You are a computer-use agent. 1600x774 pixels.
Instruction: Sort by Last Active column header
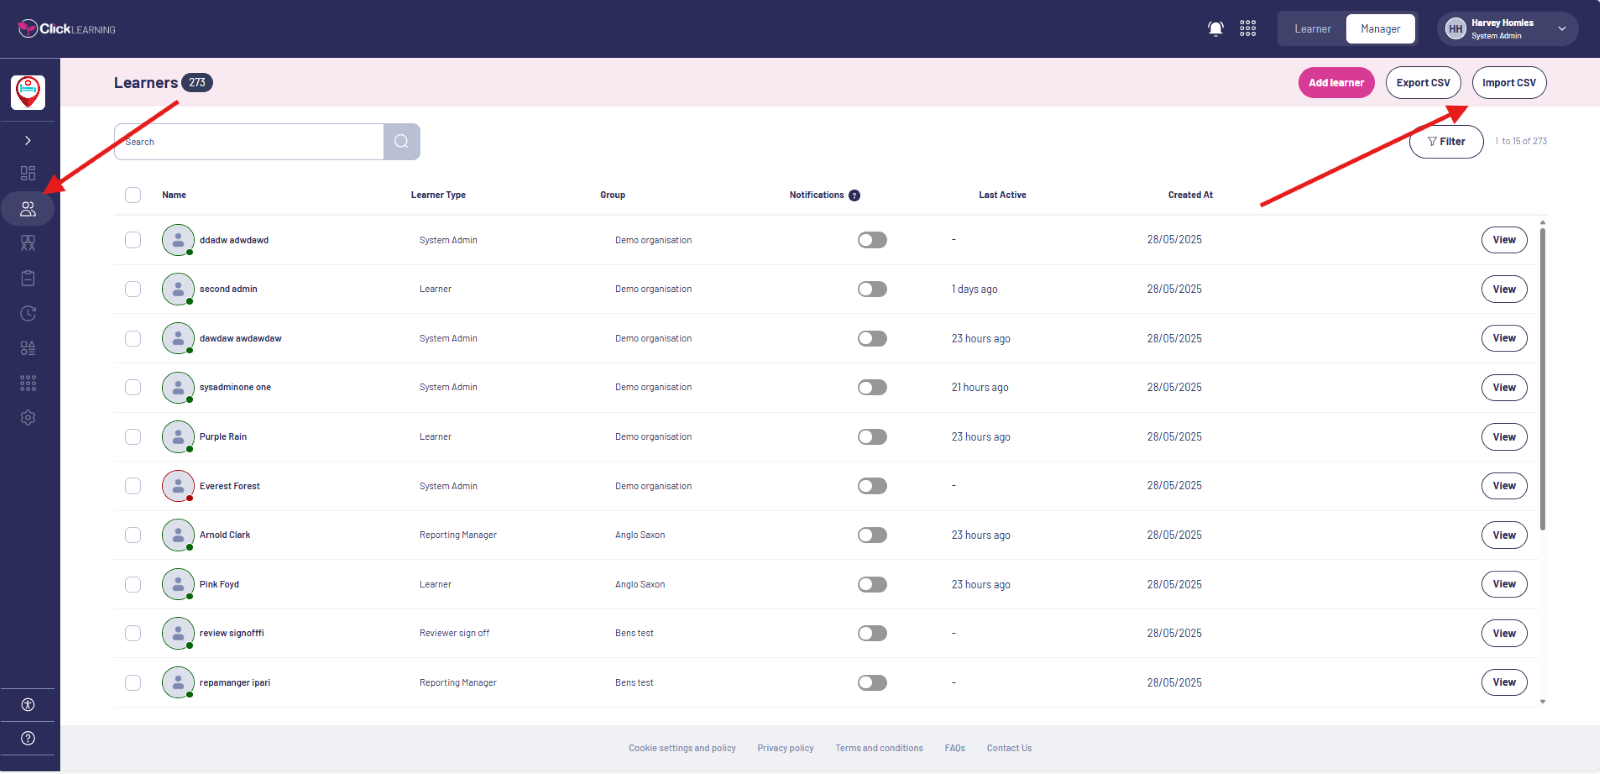click(1002, 195)
